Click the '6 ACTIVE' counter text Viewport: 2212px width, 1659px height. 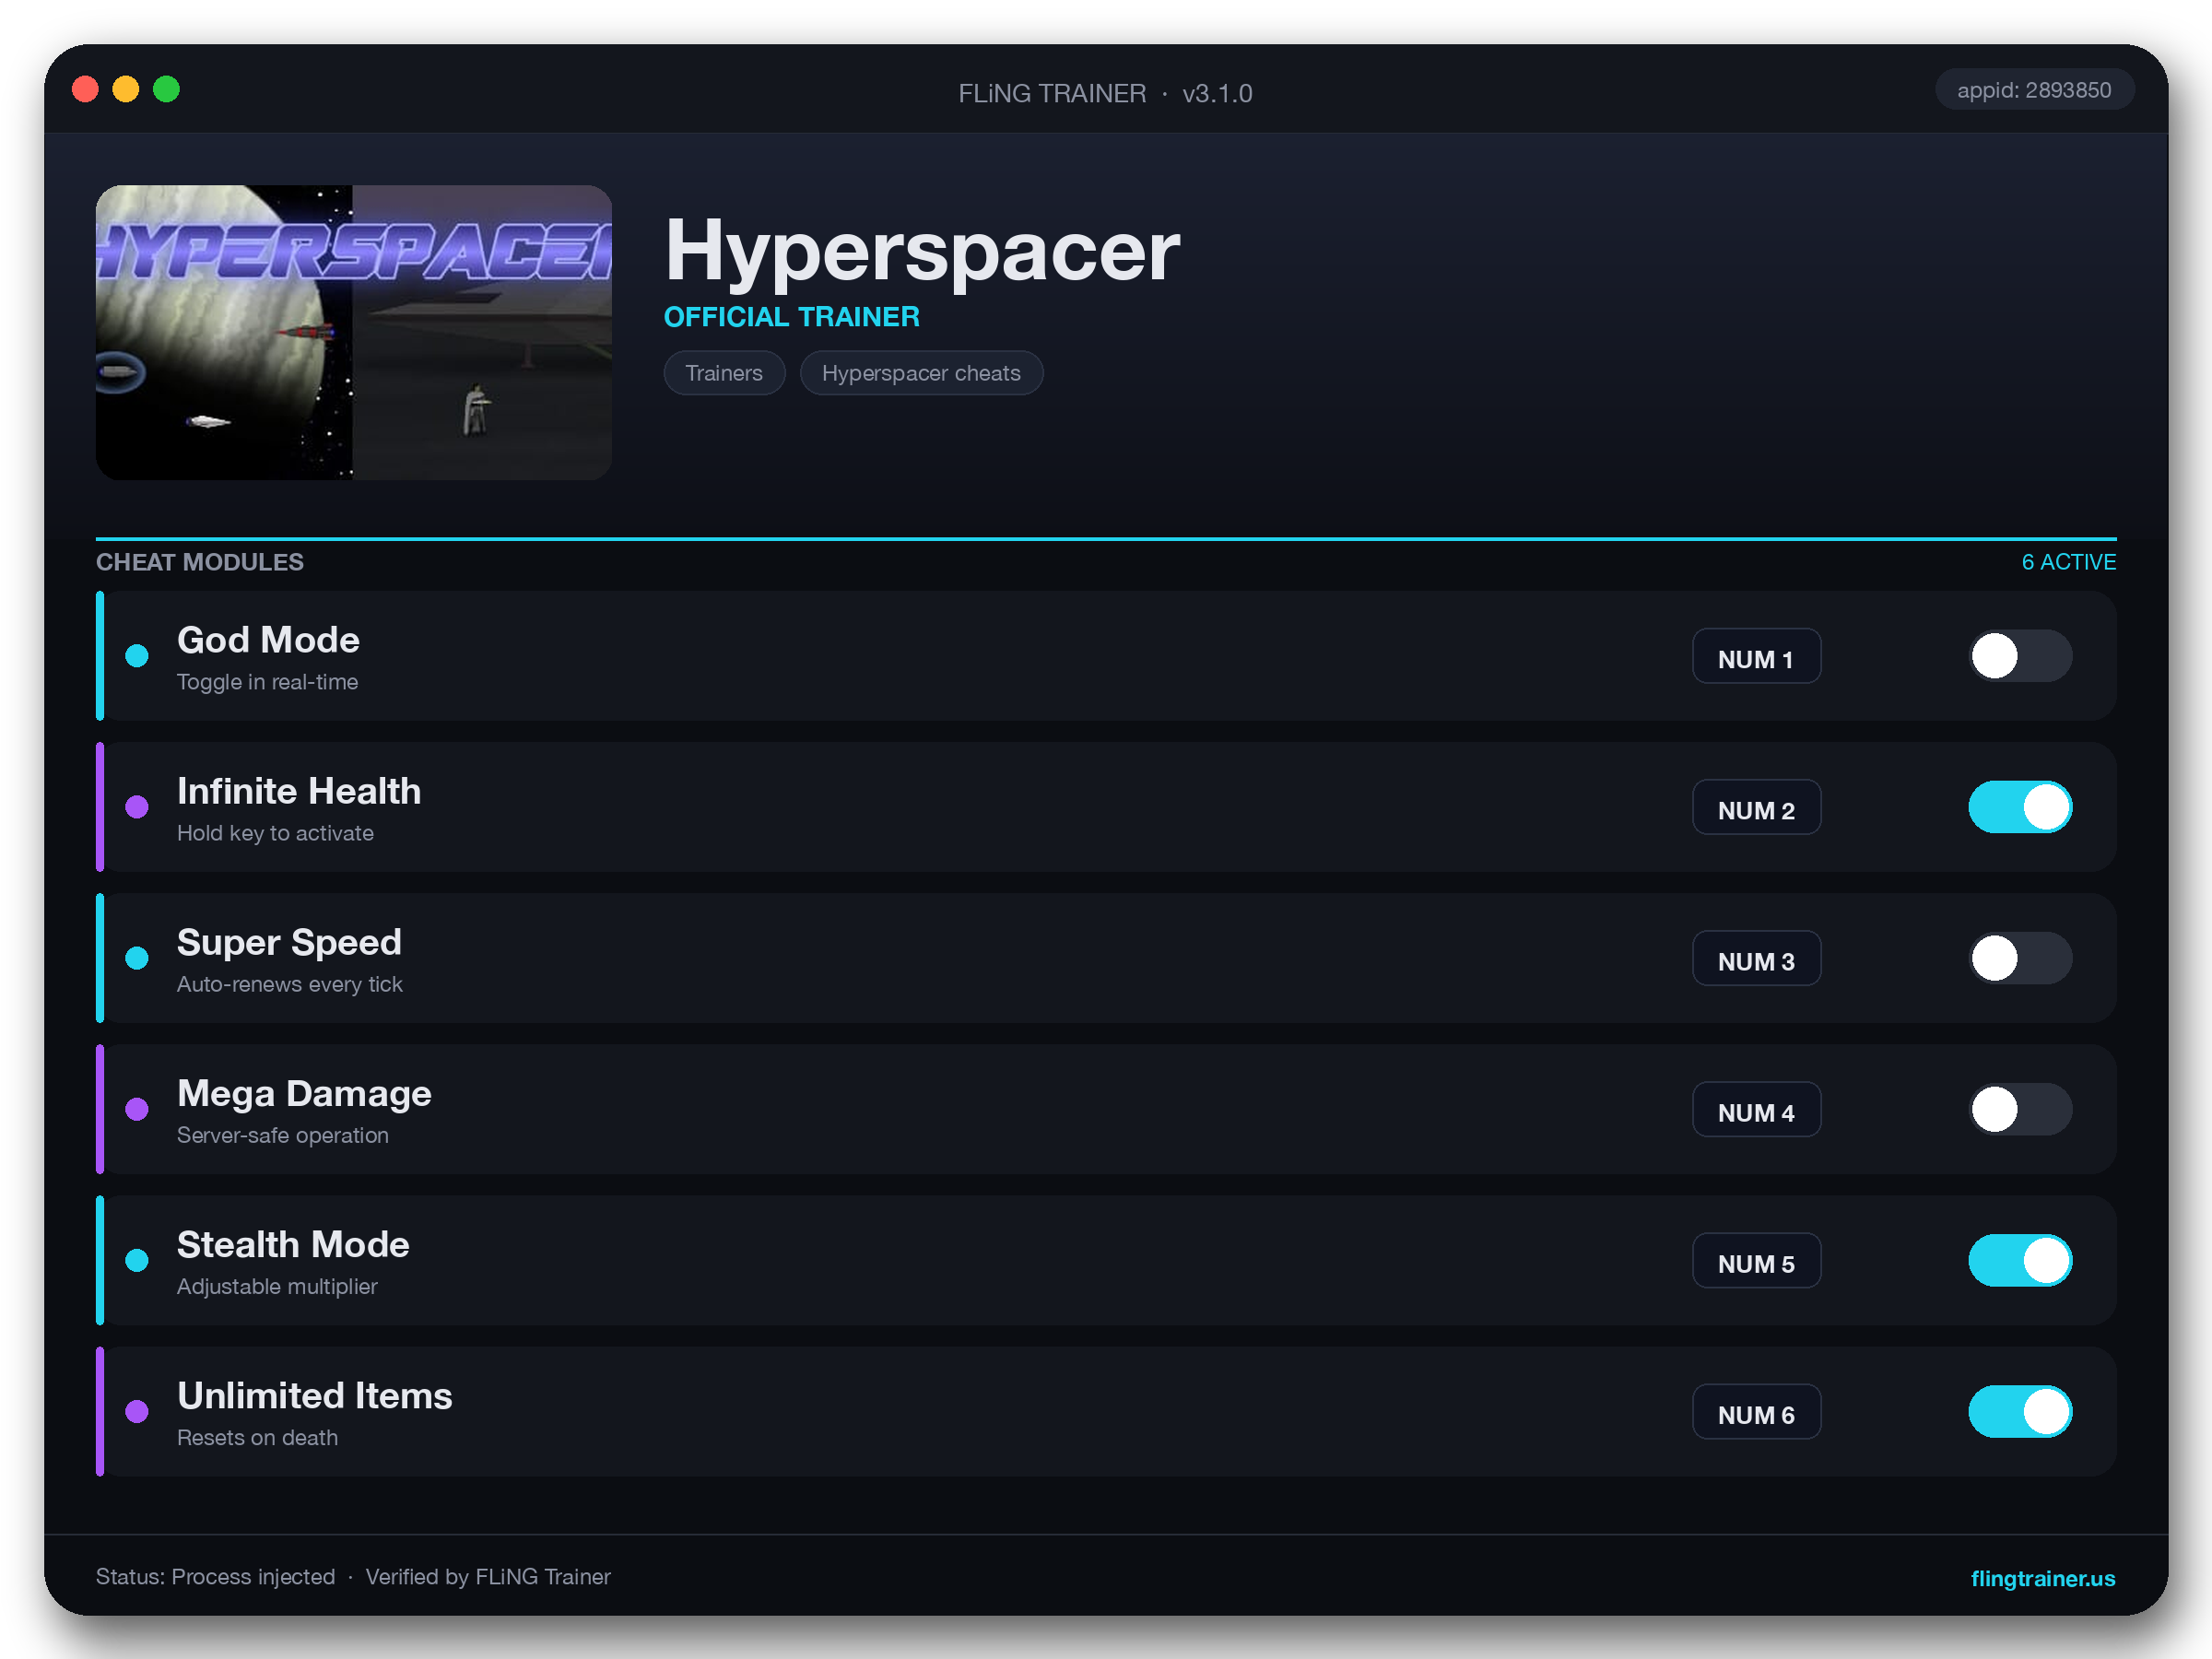coord(2068,562)
